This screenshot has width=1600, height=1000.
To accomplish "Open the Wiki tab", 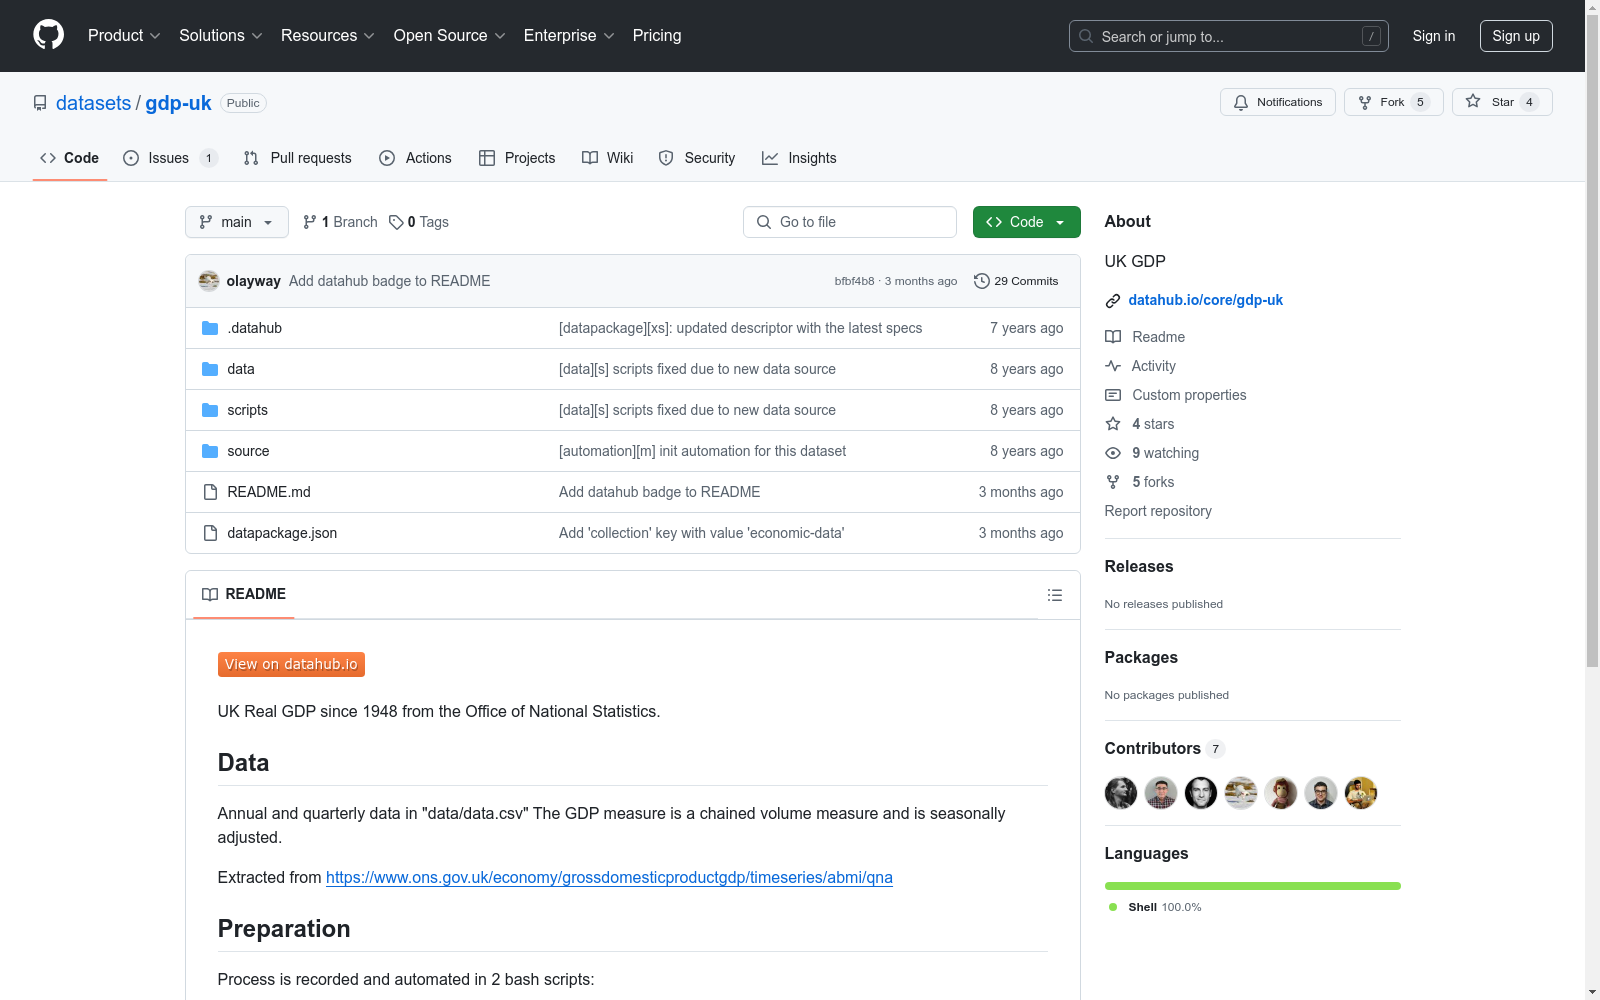I will pos(608,158).
